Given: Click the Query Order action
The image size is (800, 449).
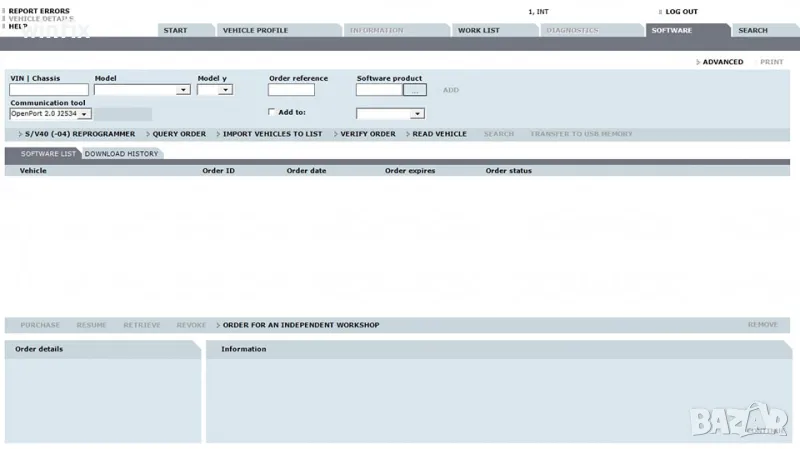Looking at the screenshot, I should pos(179,134).
